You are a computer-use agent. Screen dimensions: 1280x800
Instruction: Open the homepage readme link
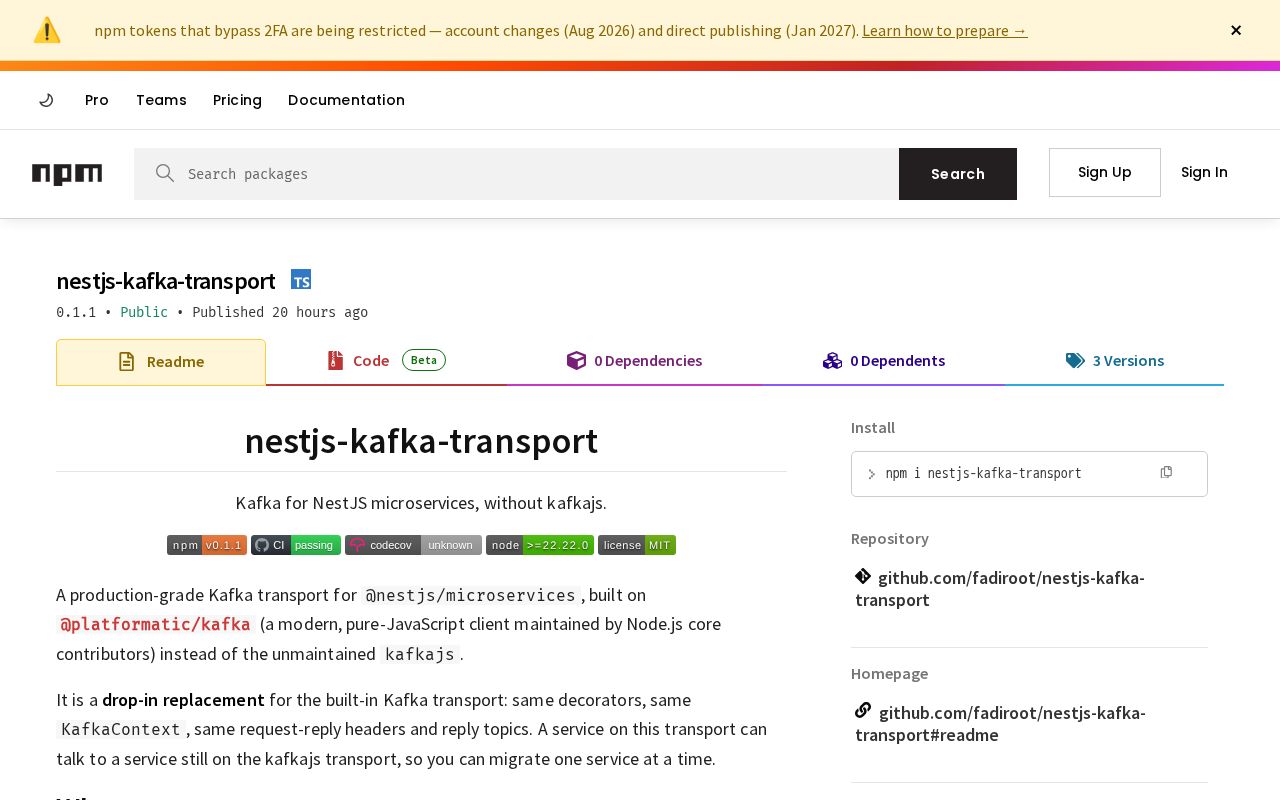pyautogui.click(x=1000, y=724)
